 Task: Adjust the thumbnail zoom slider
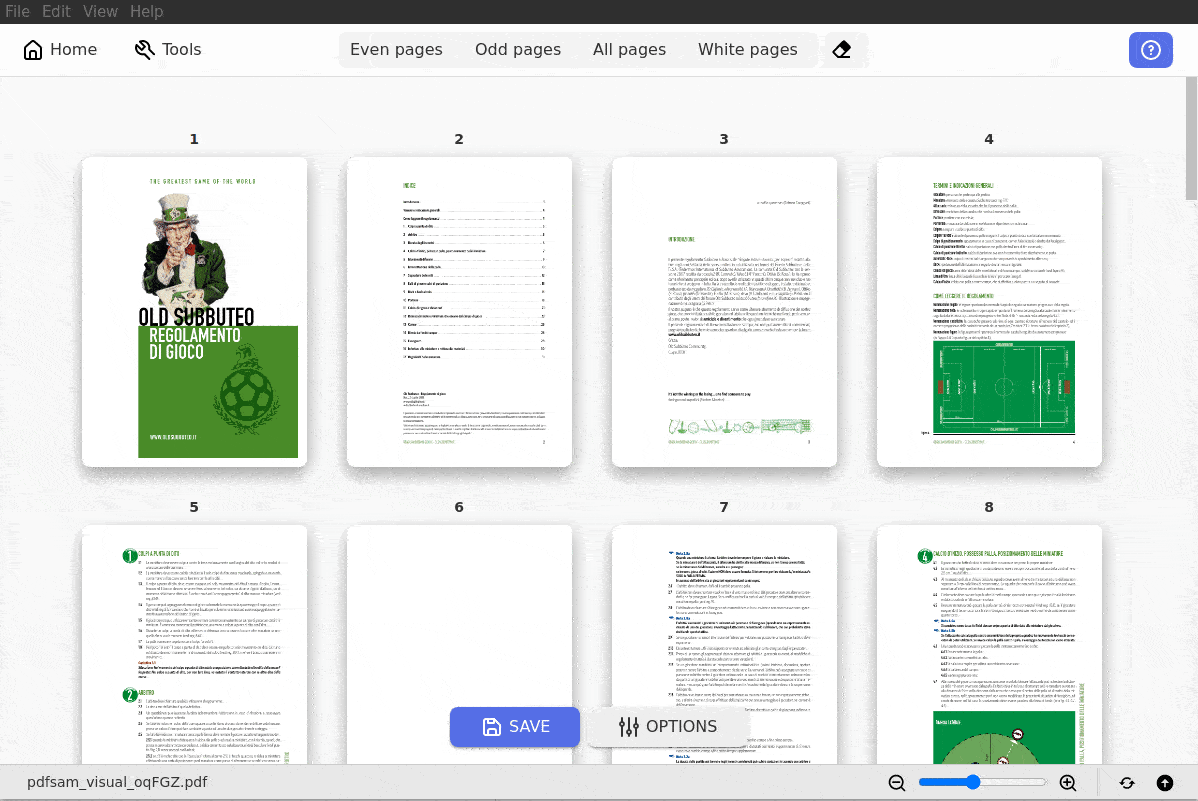[982, 782]
